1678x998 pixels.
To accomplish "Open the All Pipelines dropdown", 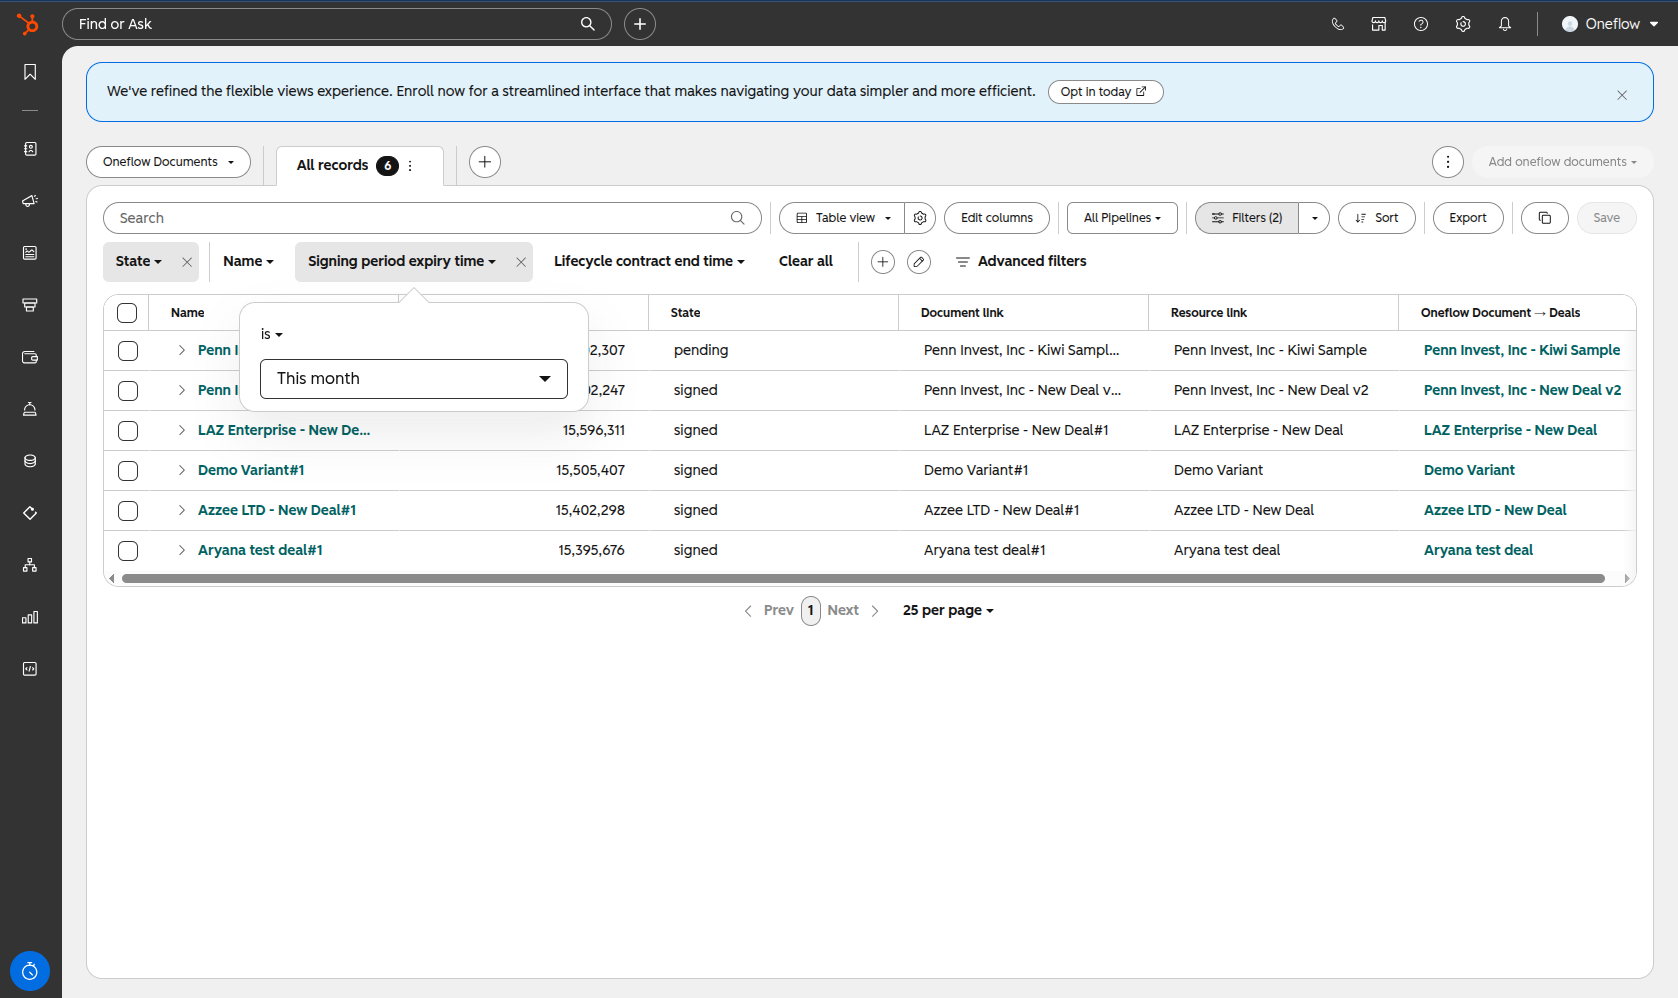I will [x=1122, y=218].
